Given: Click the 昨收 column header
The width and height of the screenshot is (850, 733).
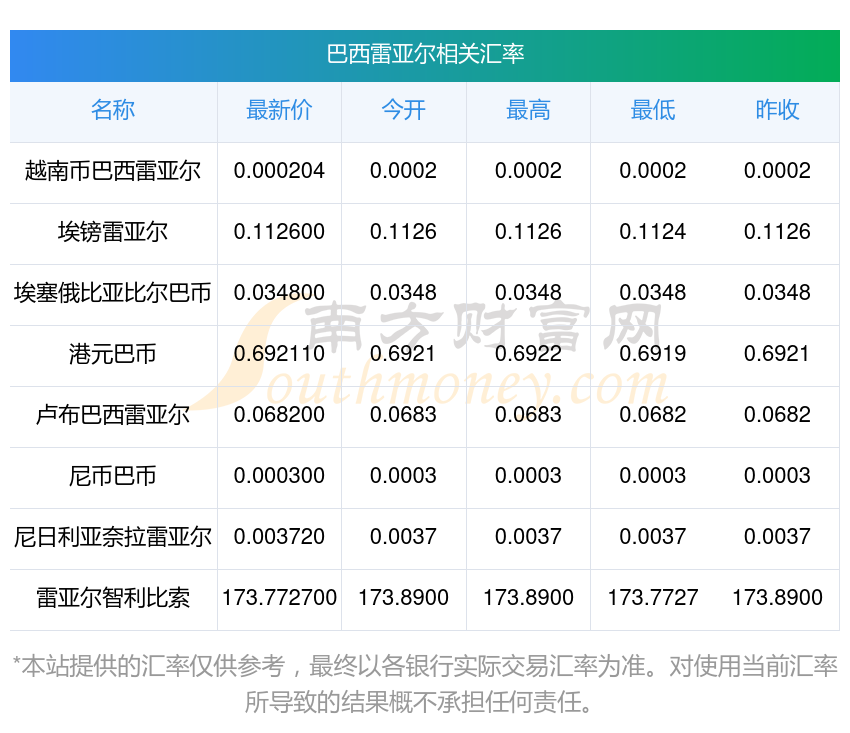Looking at the screenshot, I should pyautogui.click(x=777, y=111).
